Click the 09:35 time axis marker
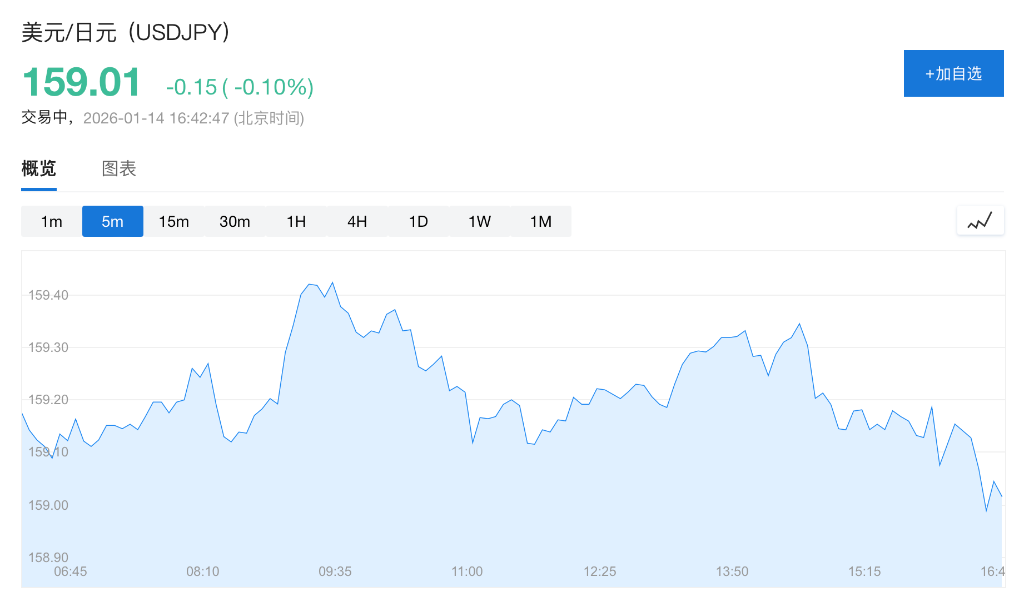This screenshot has height=600, width=1024. point(335,572)
